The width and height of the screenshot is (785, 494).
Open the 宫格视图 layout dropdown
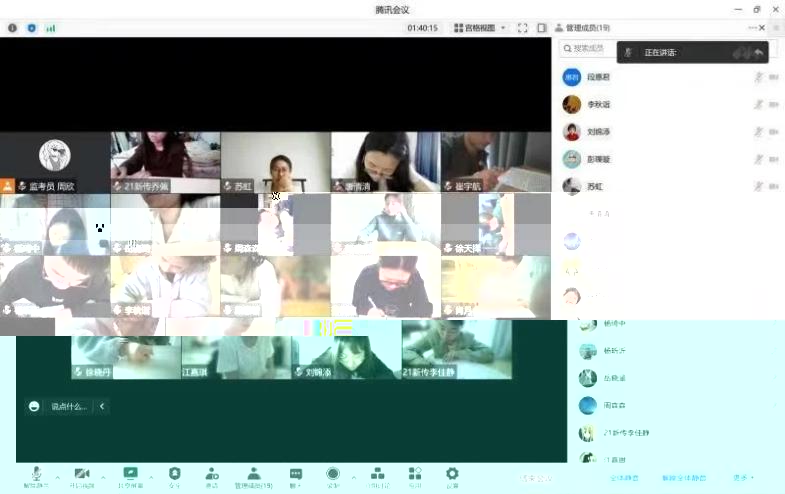[480, 28]
